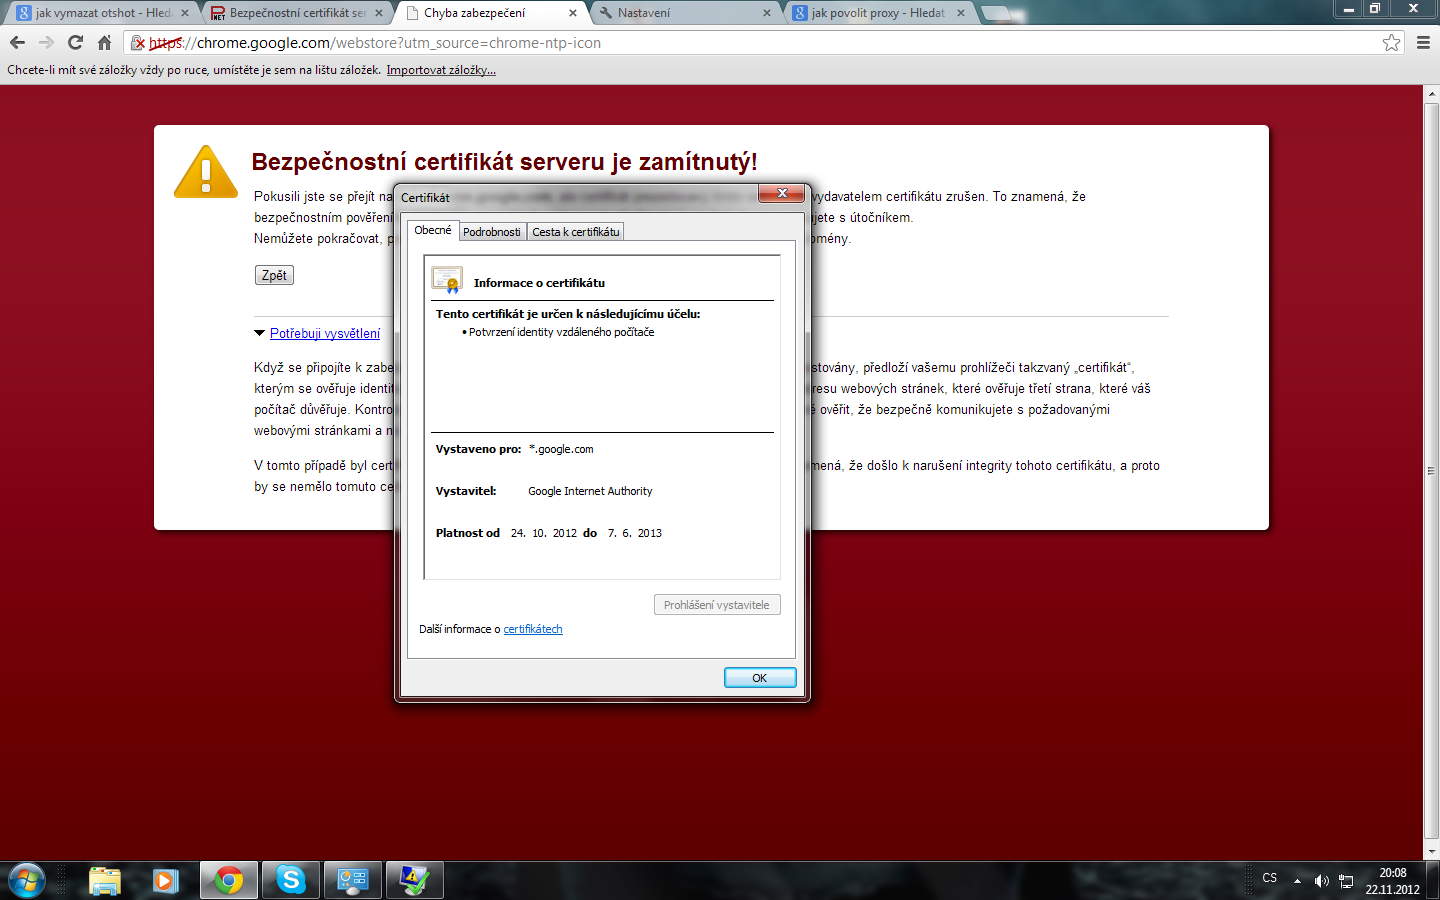Image resolution: width=1440 pixels, height=900 pixels.
Task: Click the validity end date '7. 6. 2013'
Action: pos(635,533)
